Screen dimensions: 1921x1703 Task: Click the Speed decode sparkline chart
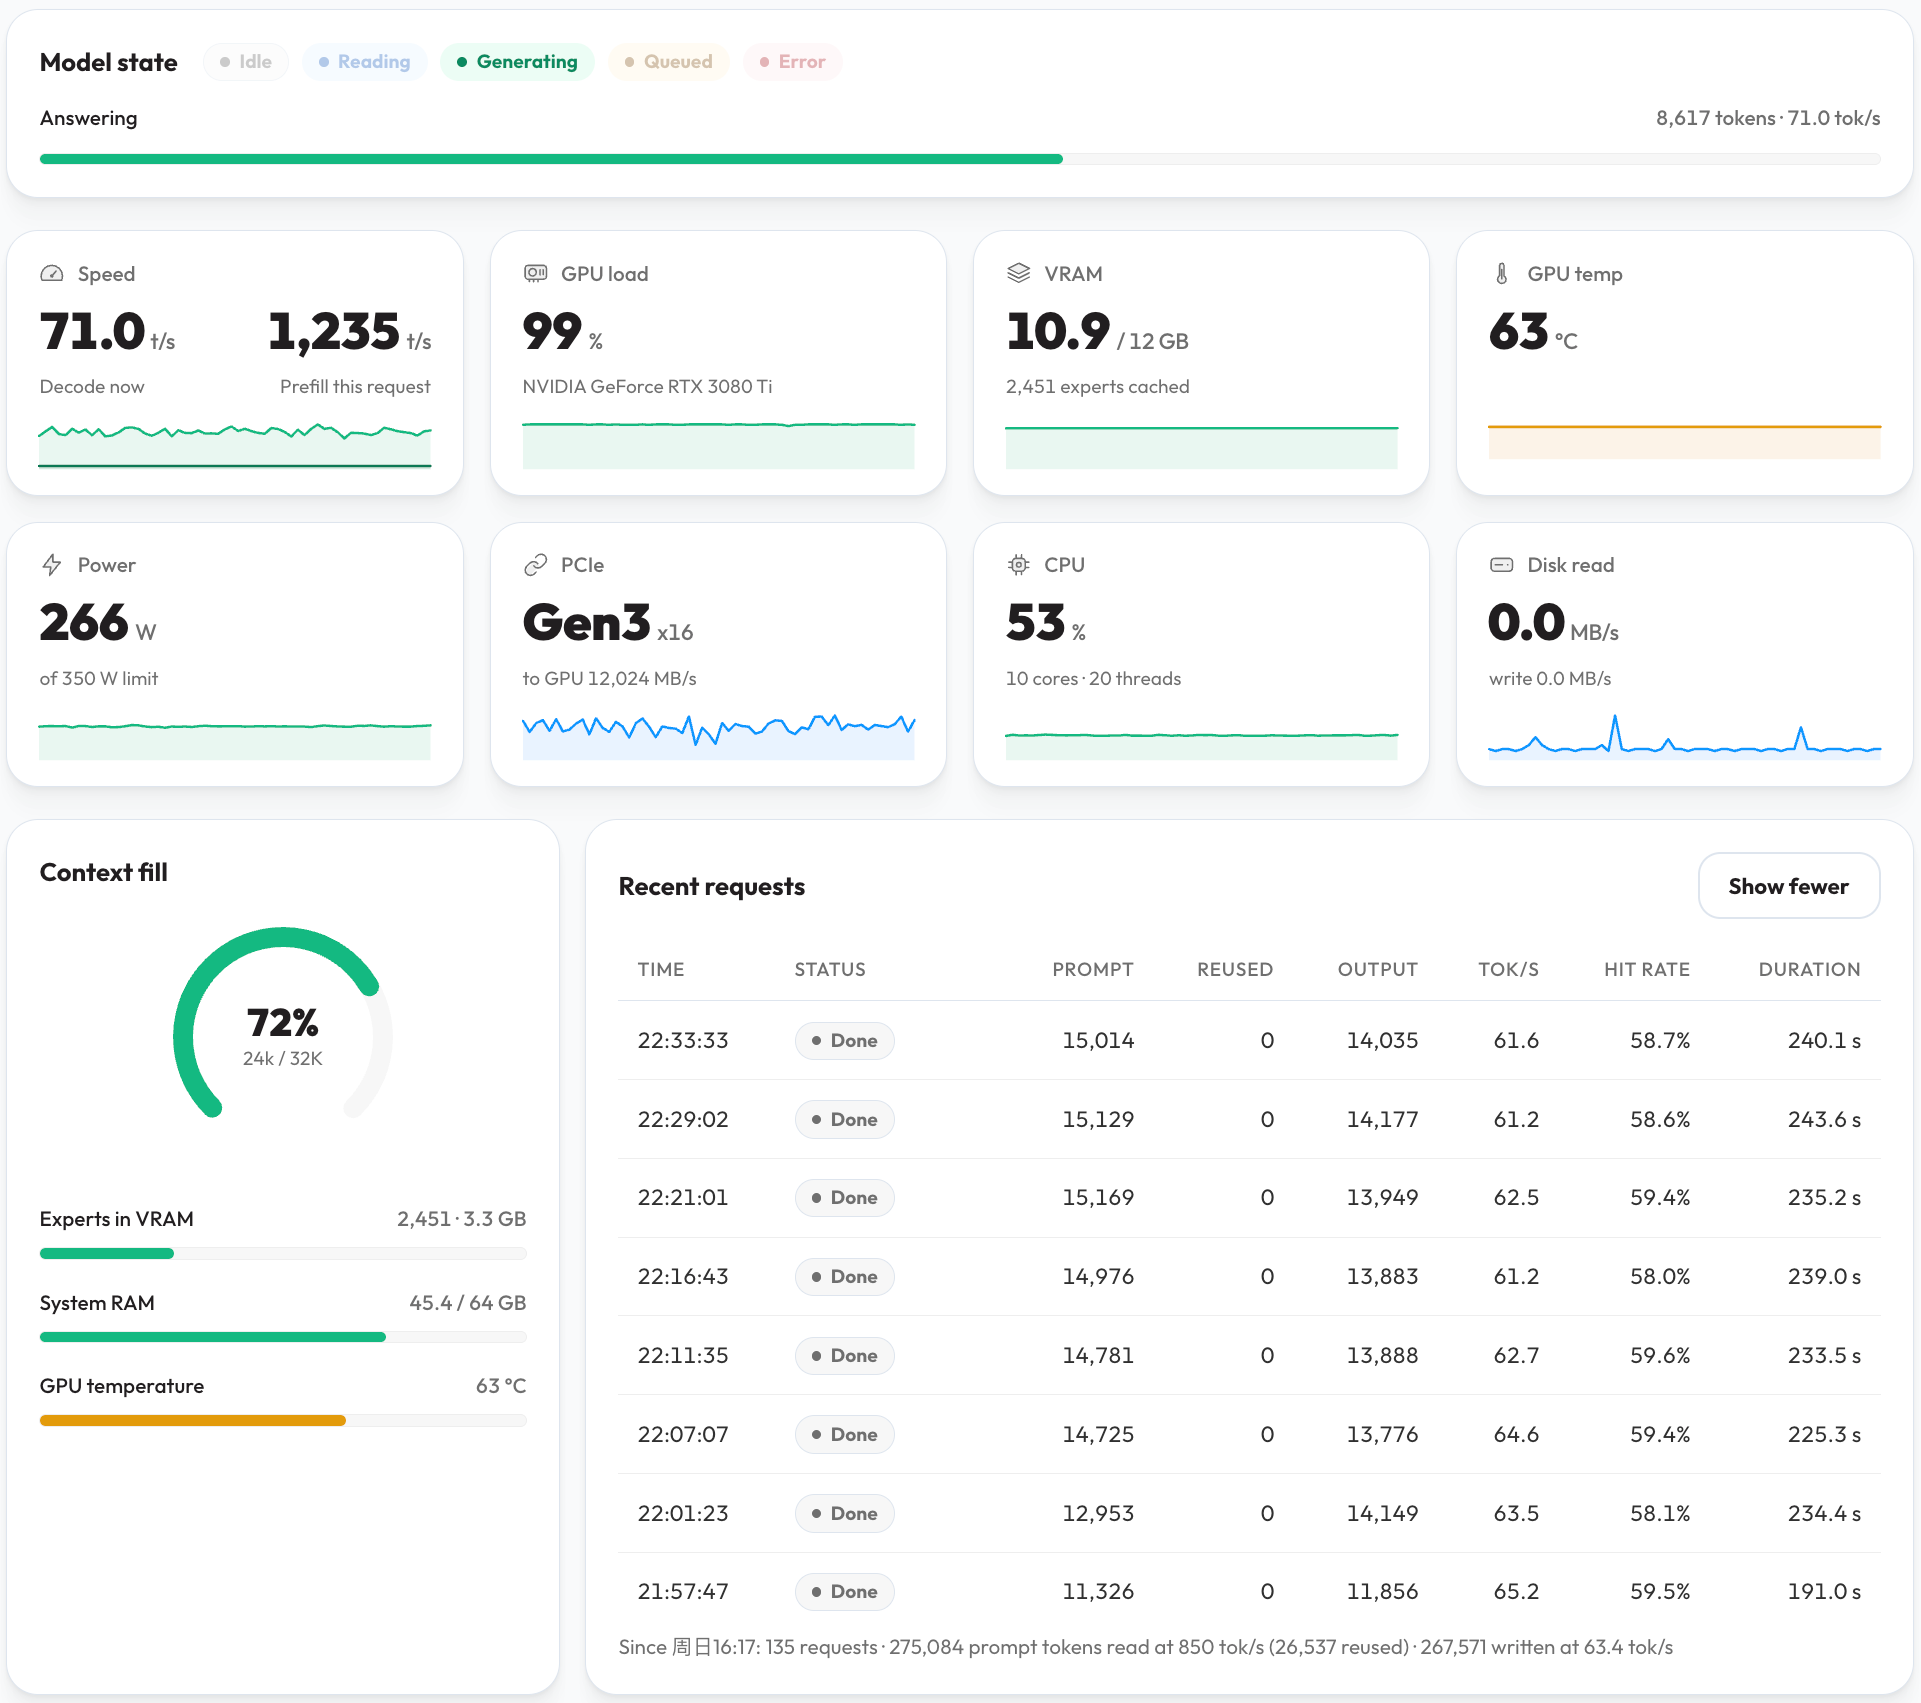pos(235,445)
